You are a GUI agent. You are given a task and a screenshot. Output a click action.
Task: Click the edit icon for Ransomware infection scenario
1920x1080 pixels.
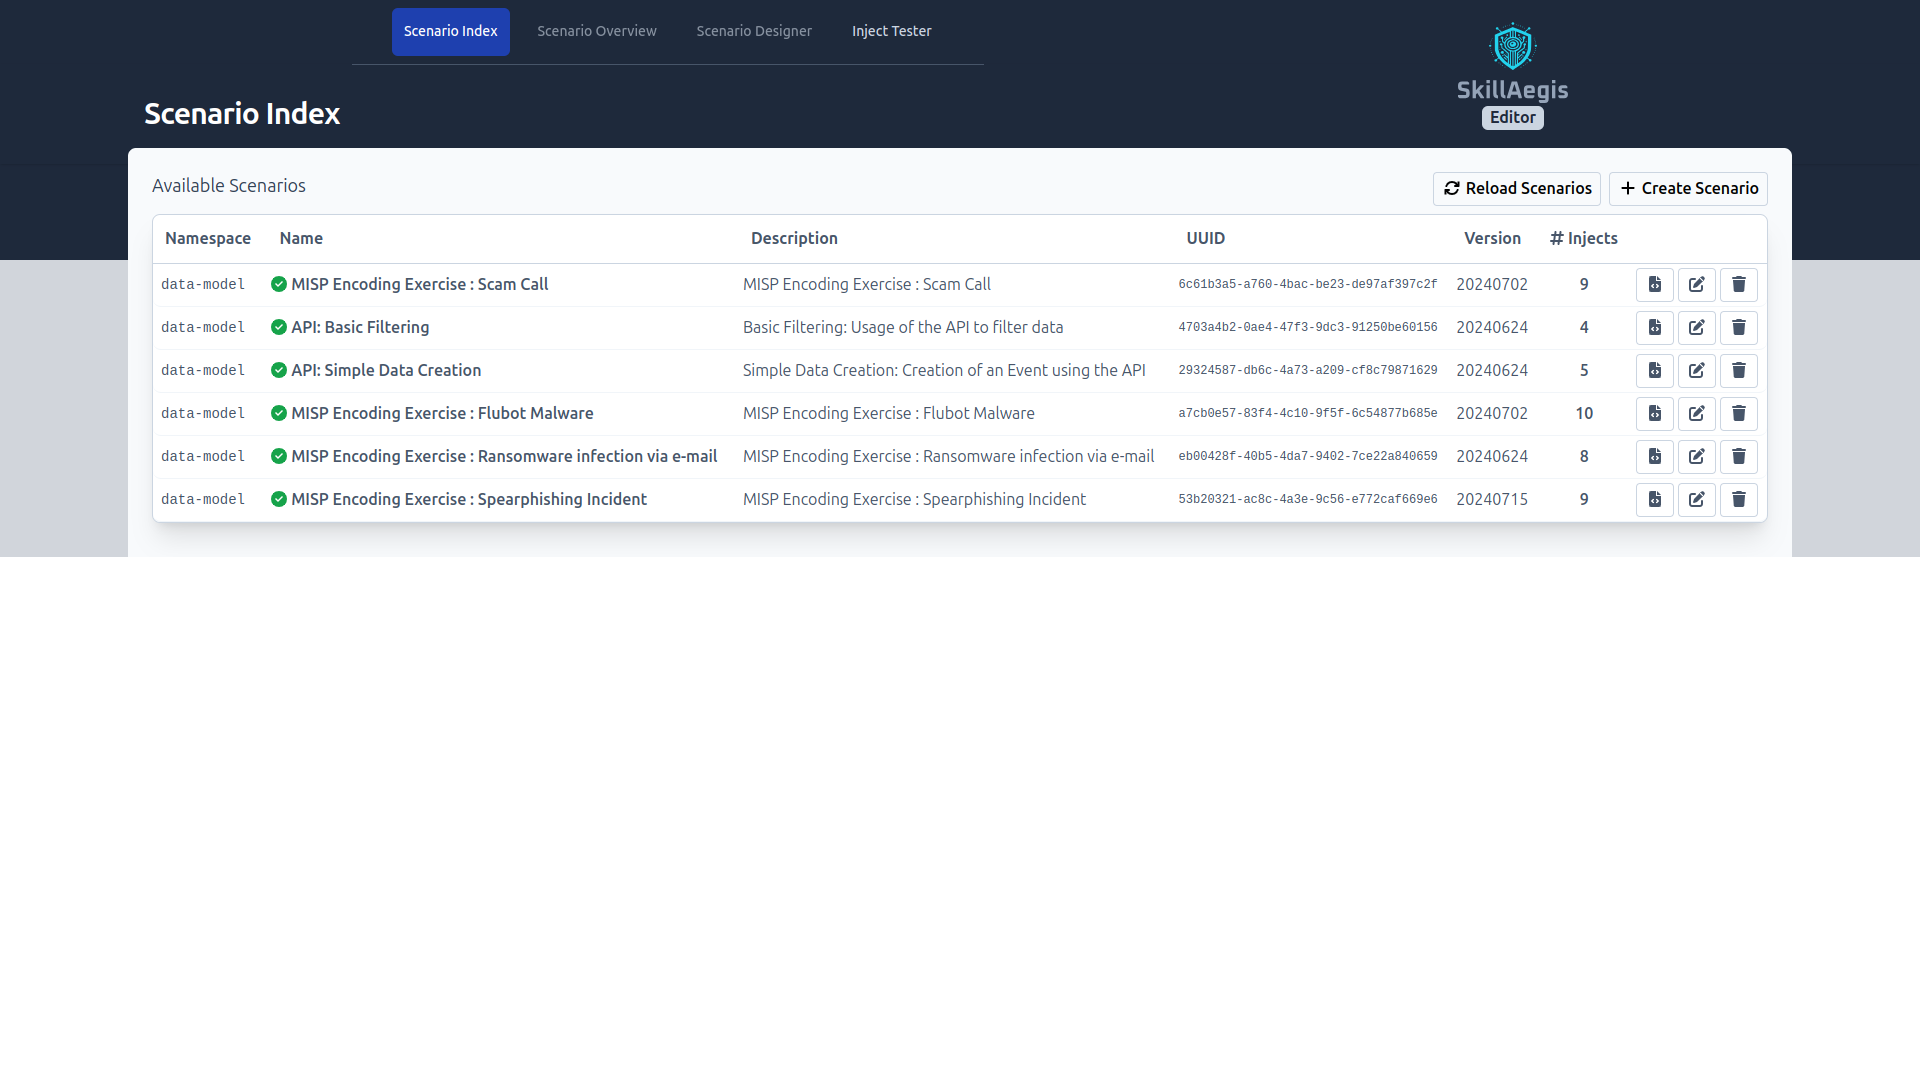(1697, 456)
